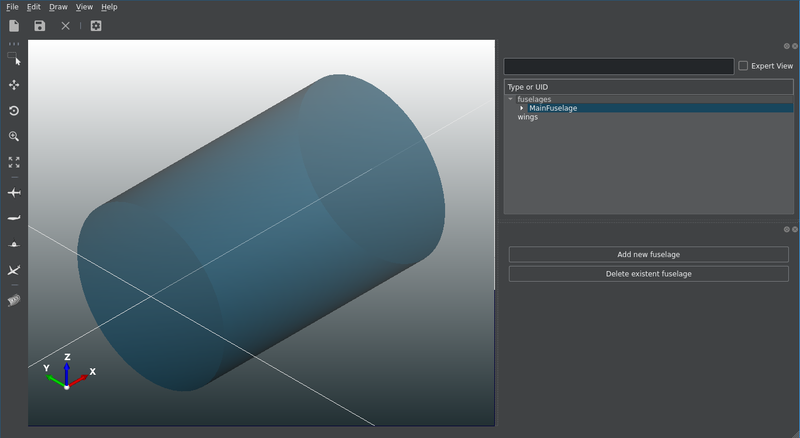Screen dimensions: 800x438
Task: Click the tree search input field
Action: (618, 66)
